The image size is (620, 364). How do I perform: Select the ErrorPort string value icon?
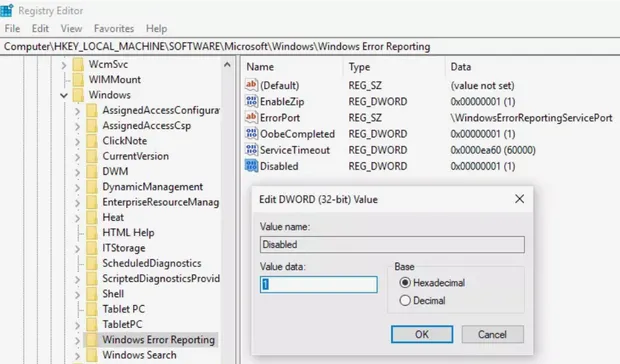251,117
